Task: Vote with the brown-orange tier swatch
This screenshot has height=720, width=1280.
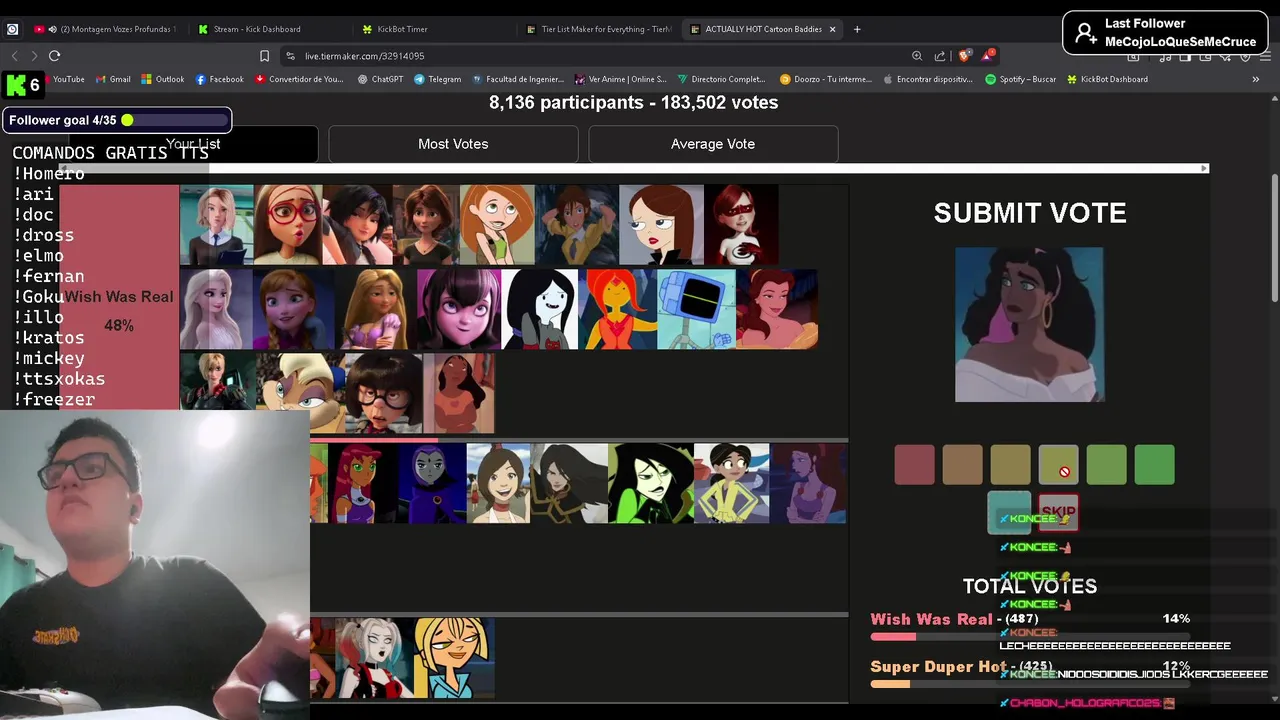Action: [962, 465]
